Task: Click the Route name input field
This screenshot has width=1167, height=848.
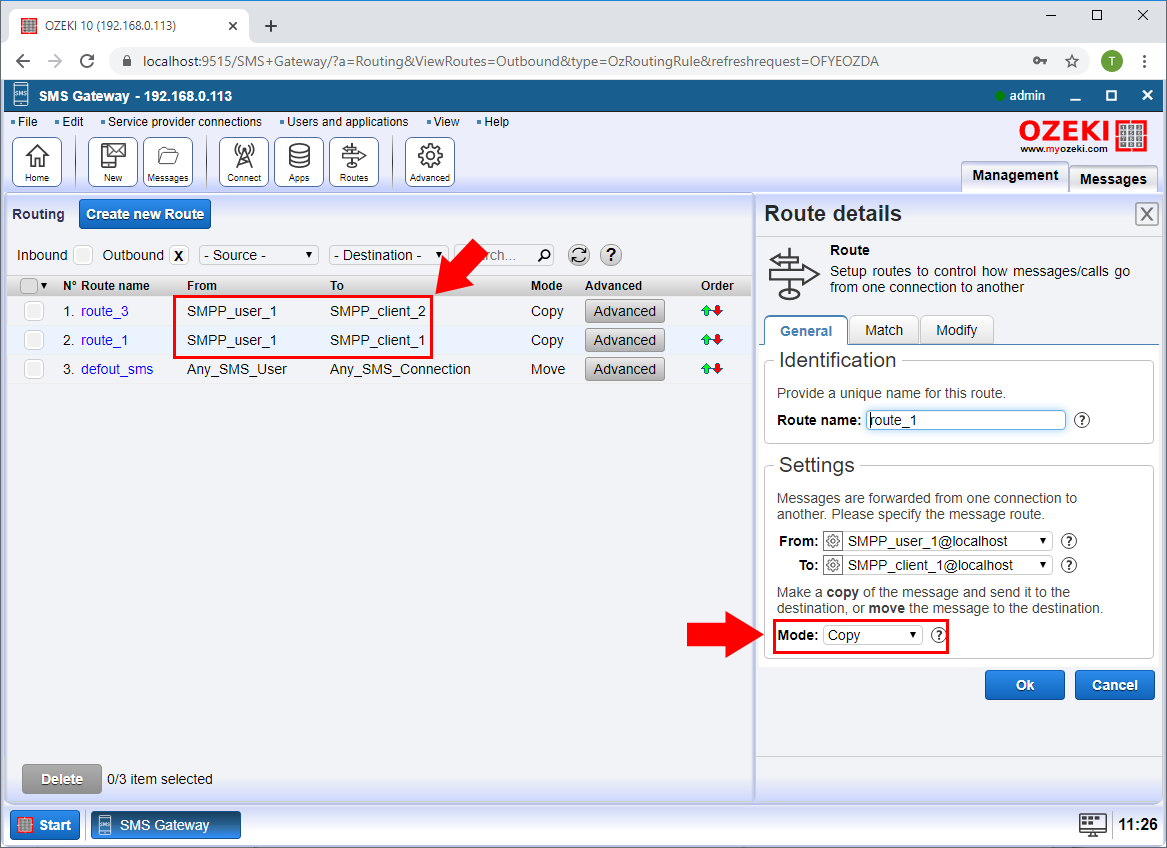Action: [x=966, y=421]
